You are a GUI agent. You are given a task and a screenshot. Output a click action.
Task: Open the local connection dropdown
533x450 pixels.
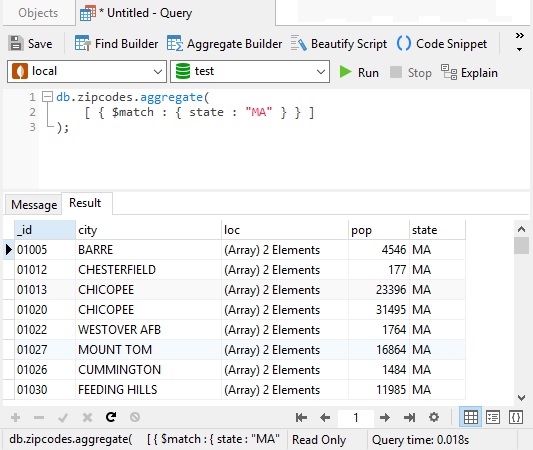(87, 72)
